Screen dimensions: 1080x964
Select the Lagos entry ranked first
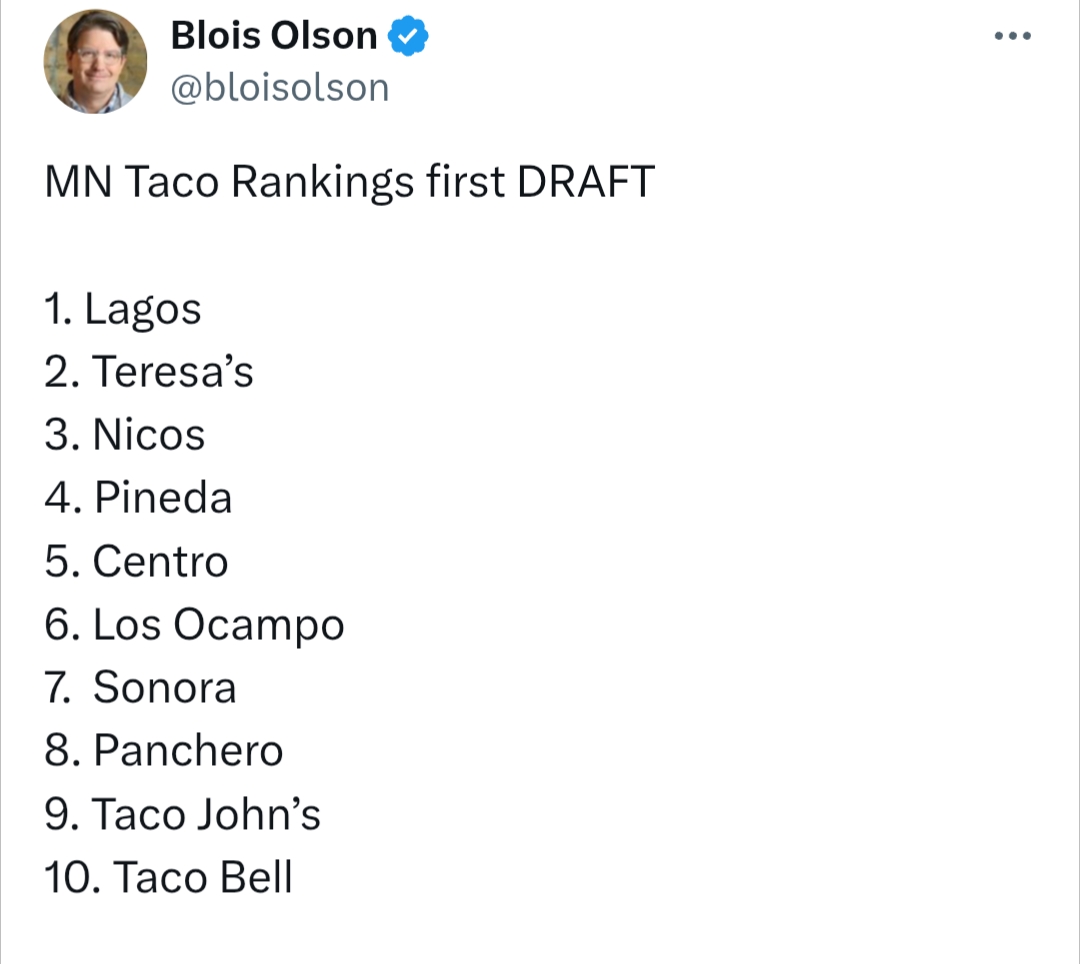[x=143, y=310]
